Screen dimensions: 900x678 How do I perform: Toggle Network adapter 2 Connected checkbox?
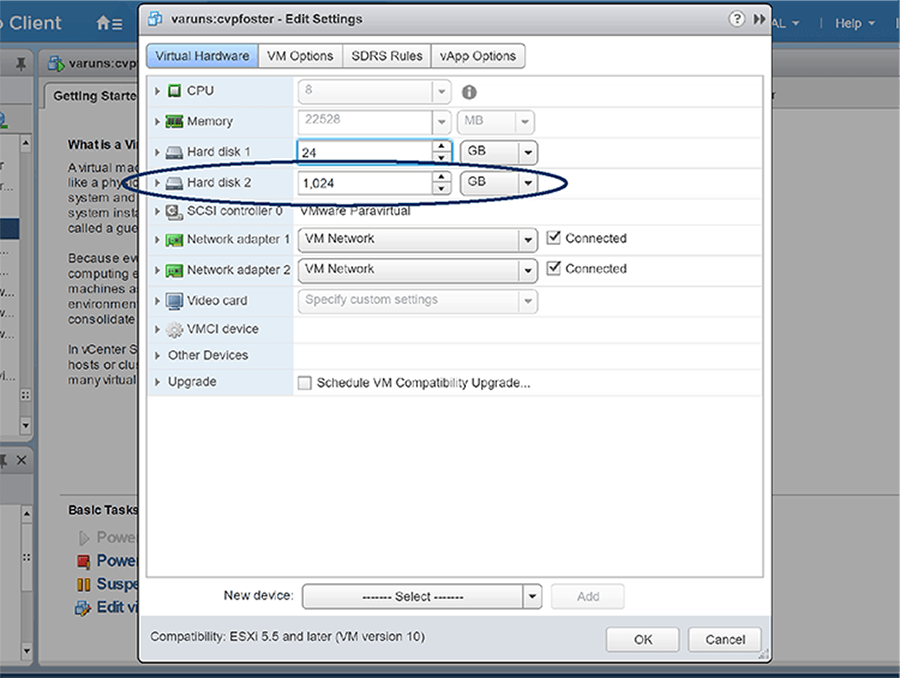click(553, 268)
